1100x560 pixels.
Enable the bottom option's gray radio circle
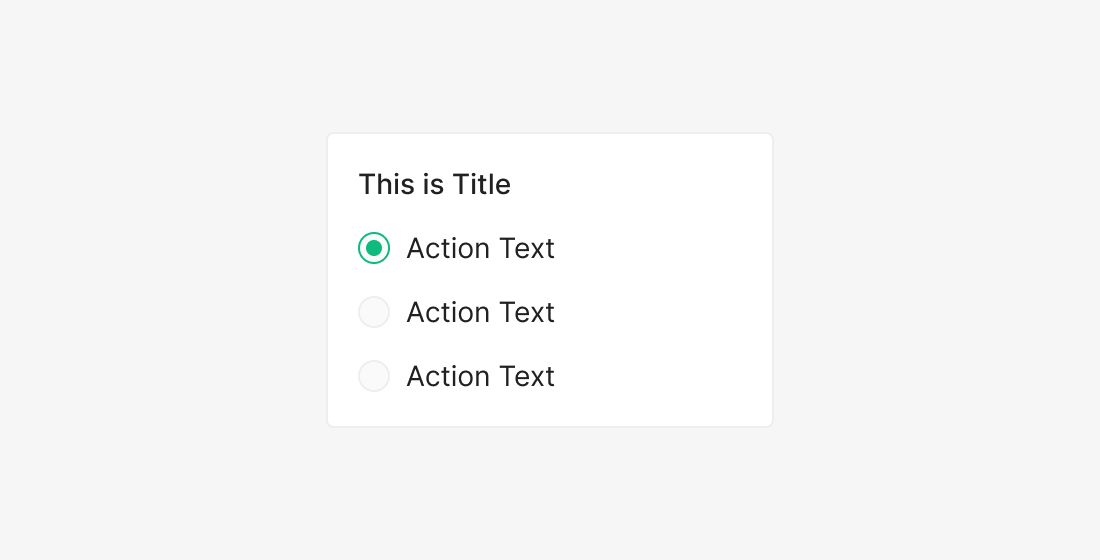374,376
